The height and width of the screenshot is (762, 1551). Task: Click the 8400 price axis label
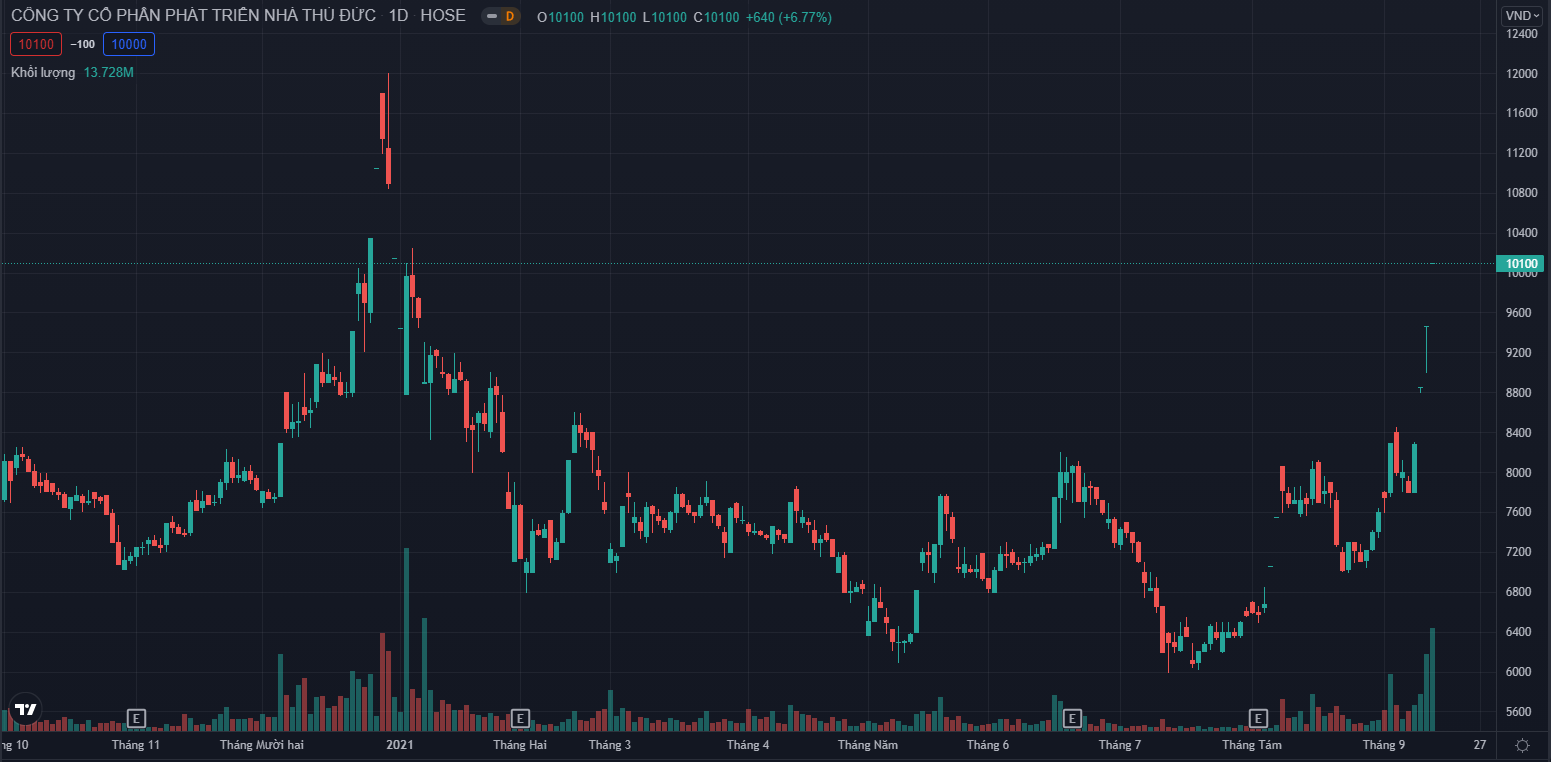tap(1521, 433)
